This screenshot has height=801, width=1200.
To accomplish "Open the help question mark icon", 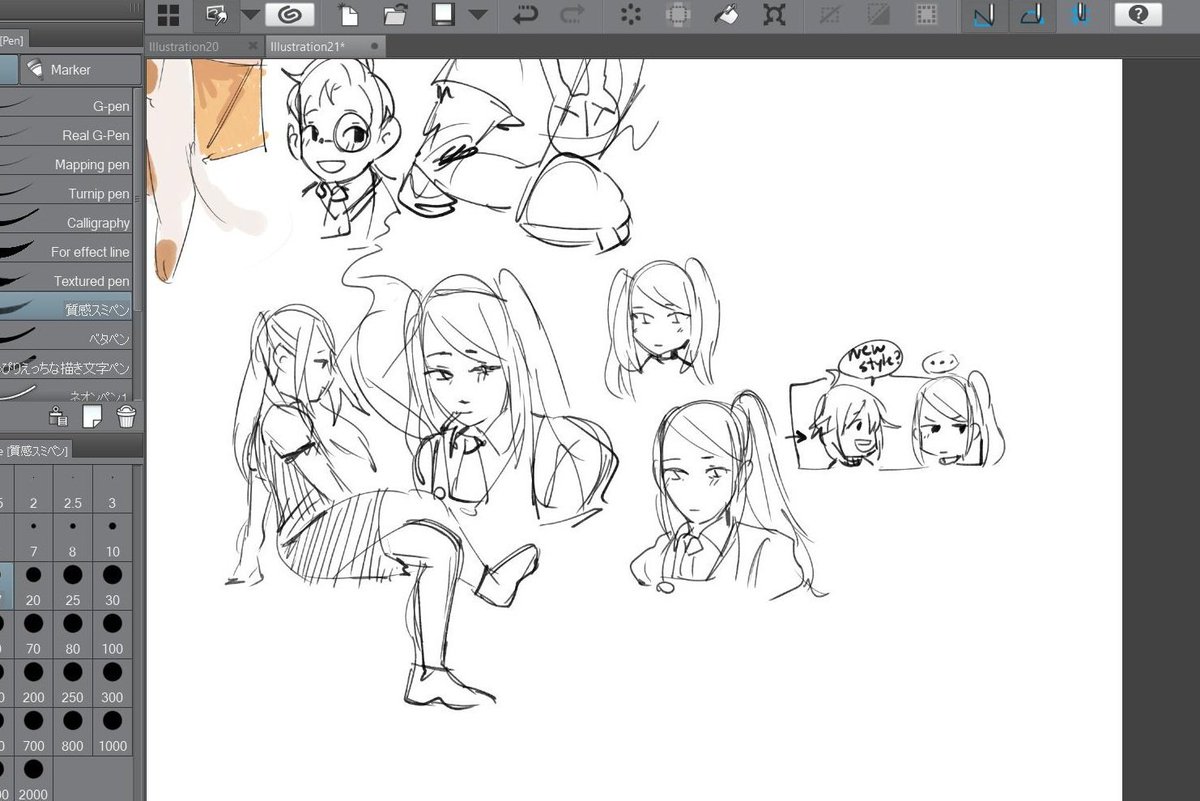I will pyautogui.click(x=1138, y=15).
